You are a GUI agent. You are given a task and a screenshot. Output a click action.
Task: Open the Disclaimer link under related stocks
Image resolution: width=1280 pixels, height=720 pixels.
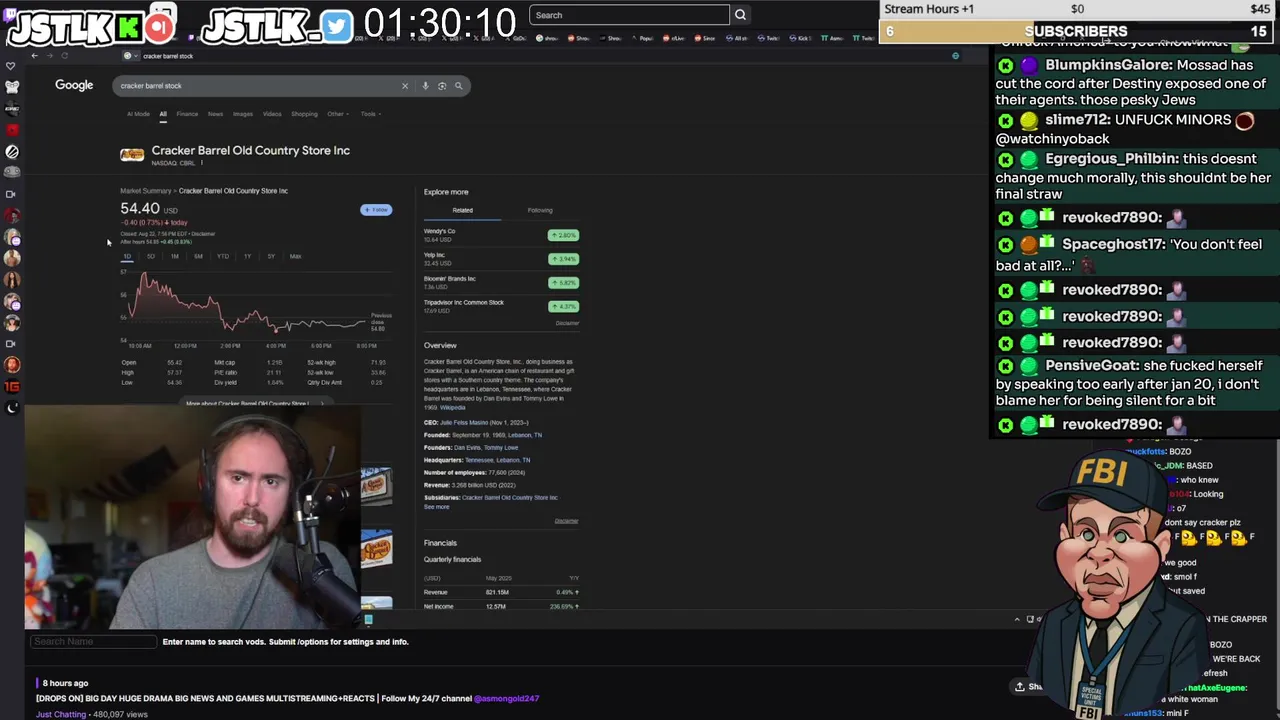point(567,323)
